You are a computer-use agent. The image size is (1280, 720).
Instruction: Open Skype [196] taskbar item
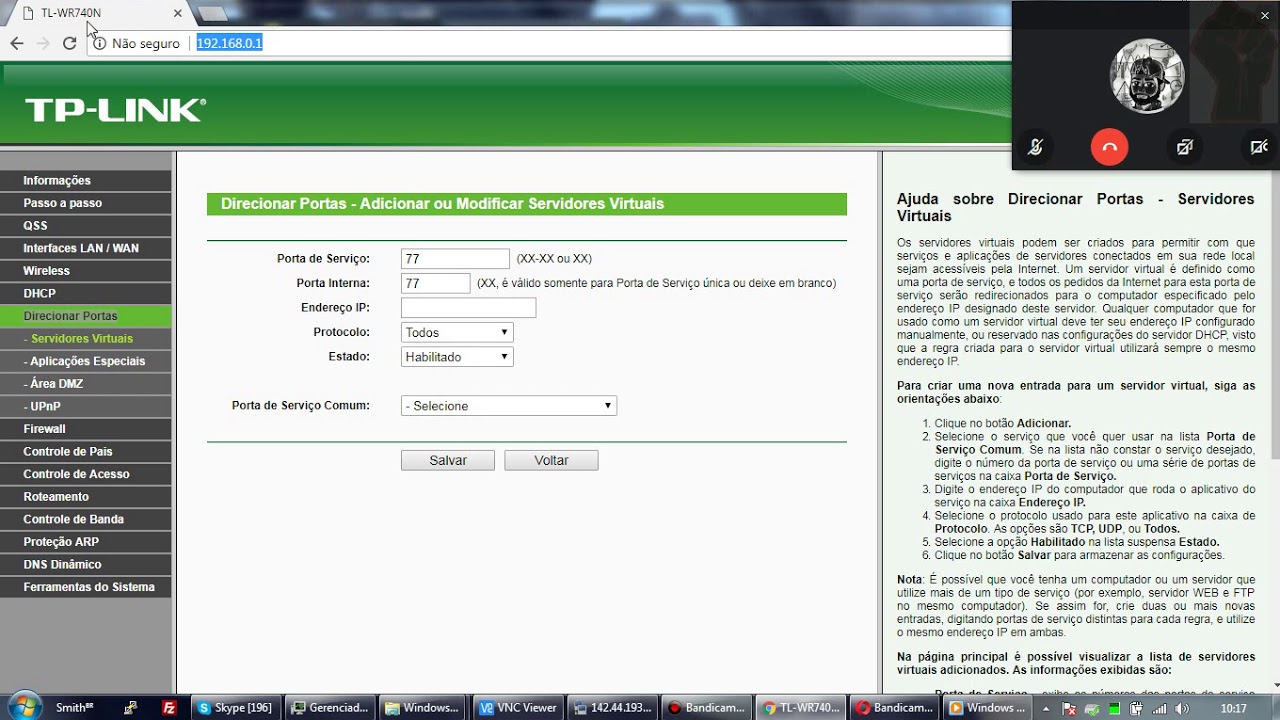pyautogui.click(x=236, y=707)
